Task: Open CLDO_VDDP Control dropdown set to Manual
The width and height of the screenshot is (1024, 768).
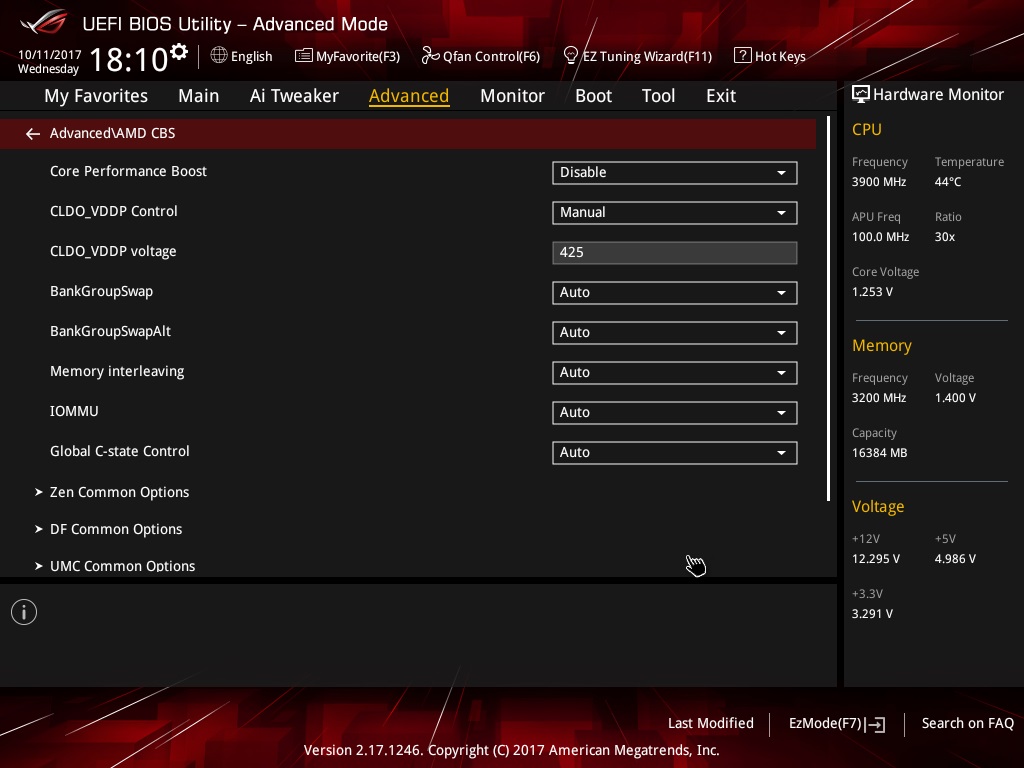Action: pyautogui.click(x=675, y=212)
